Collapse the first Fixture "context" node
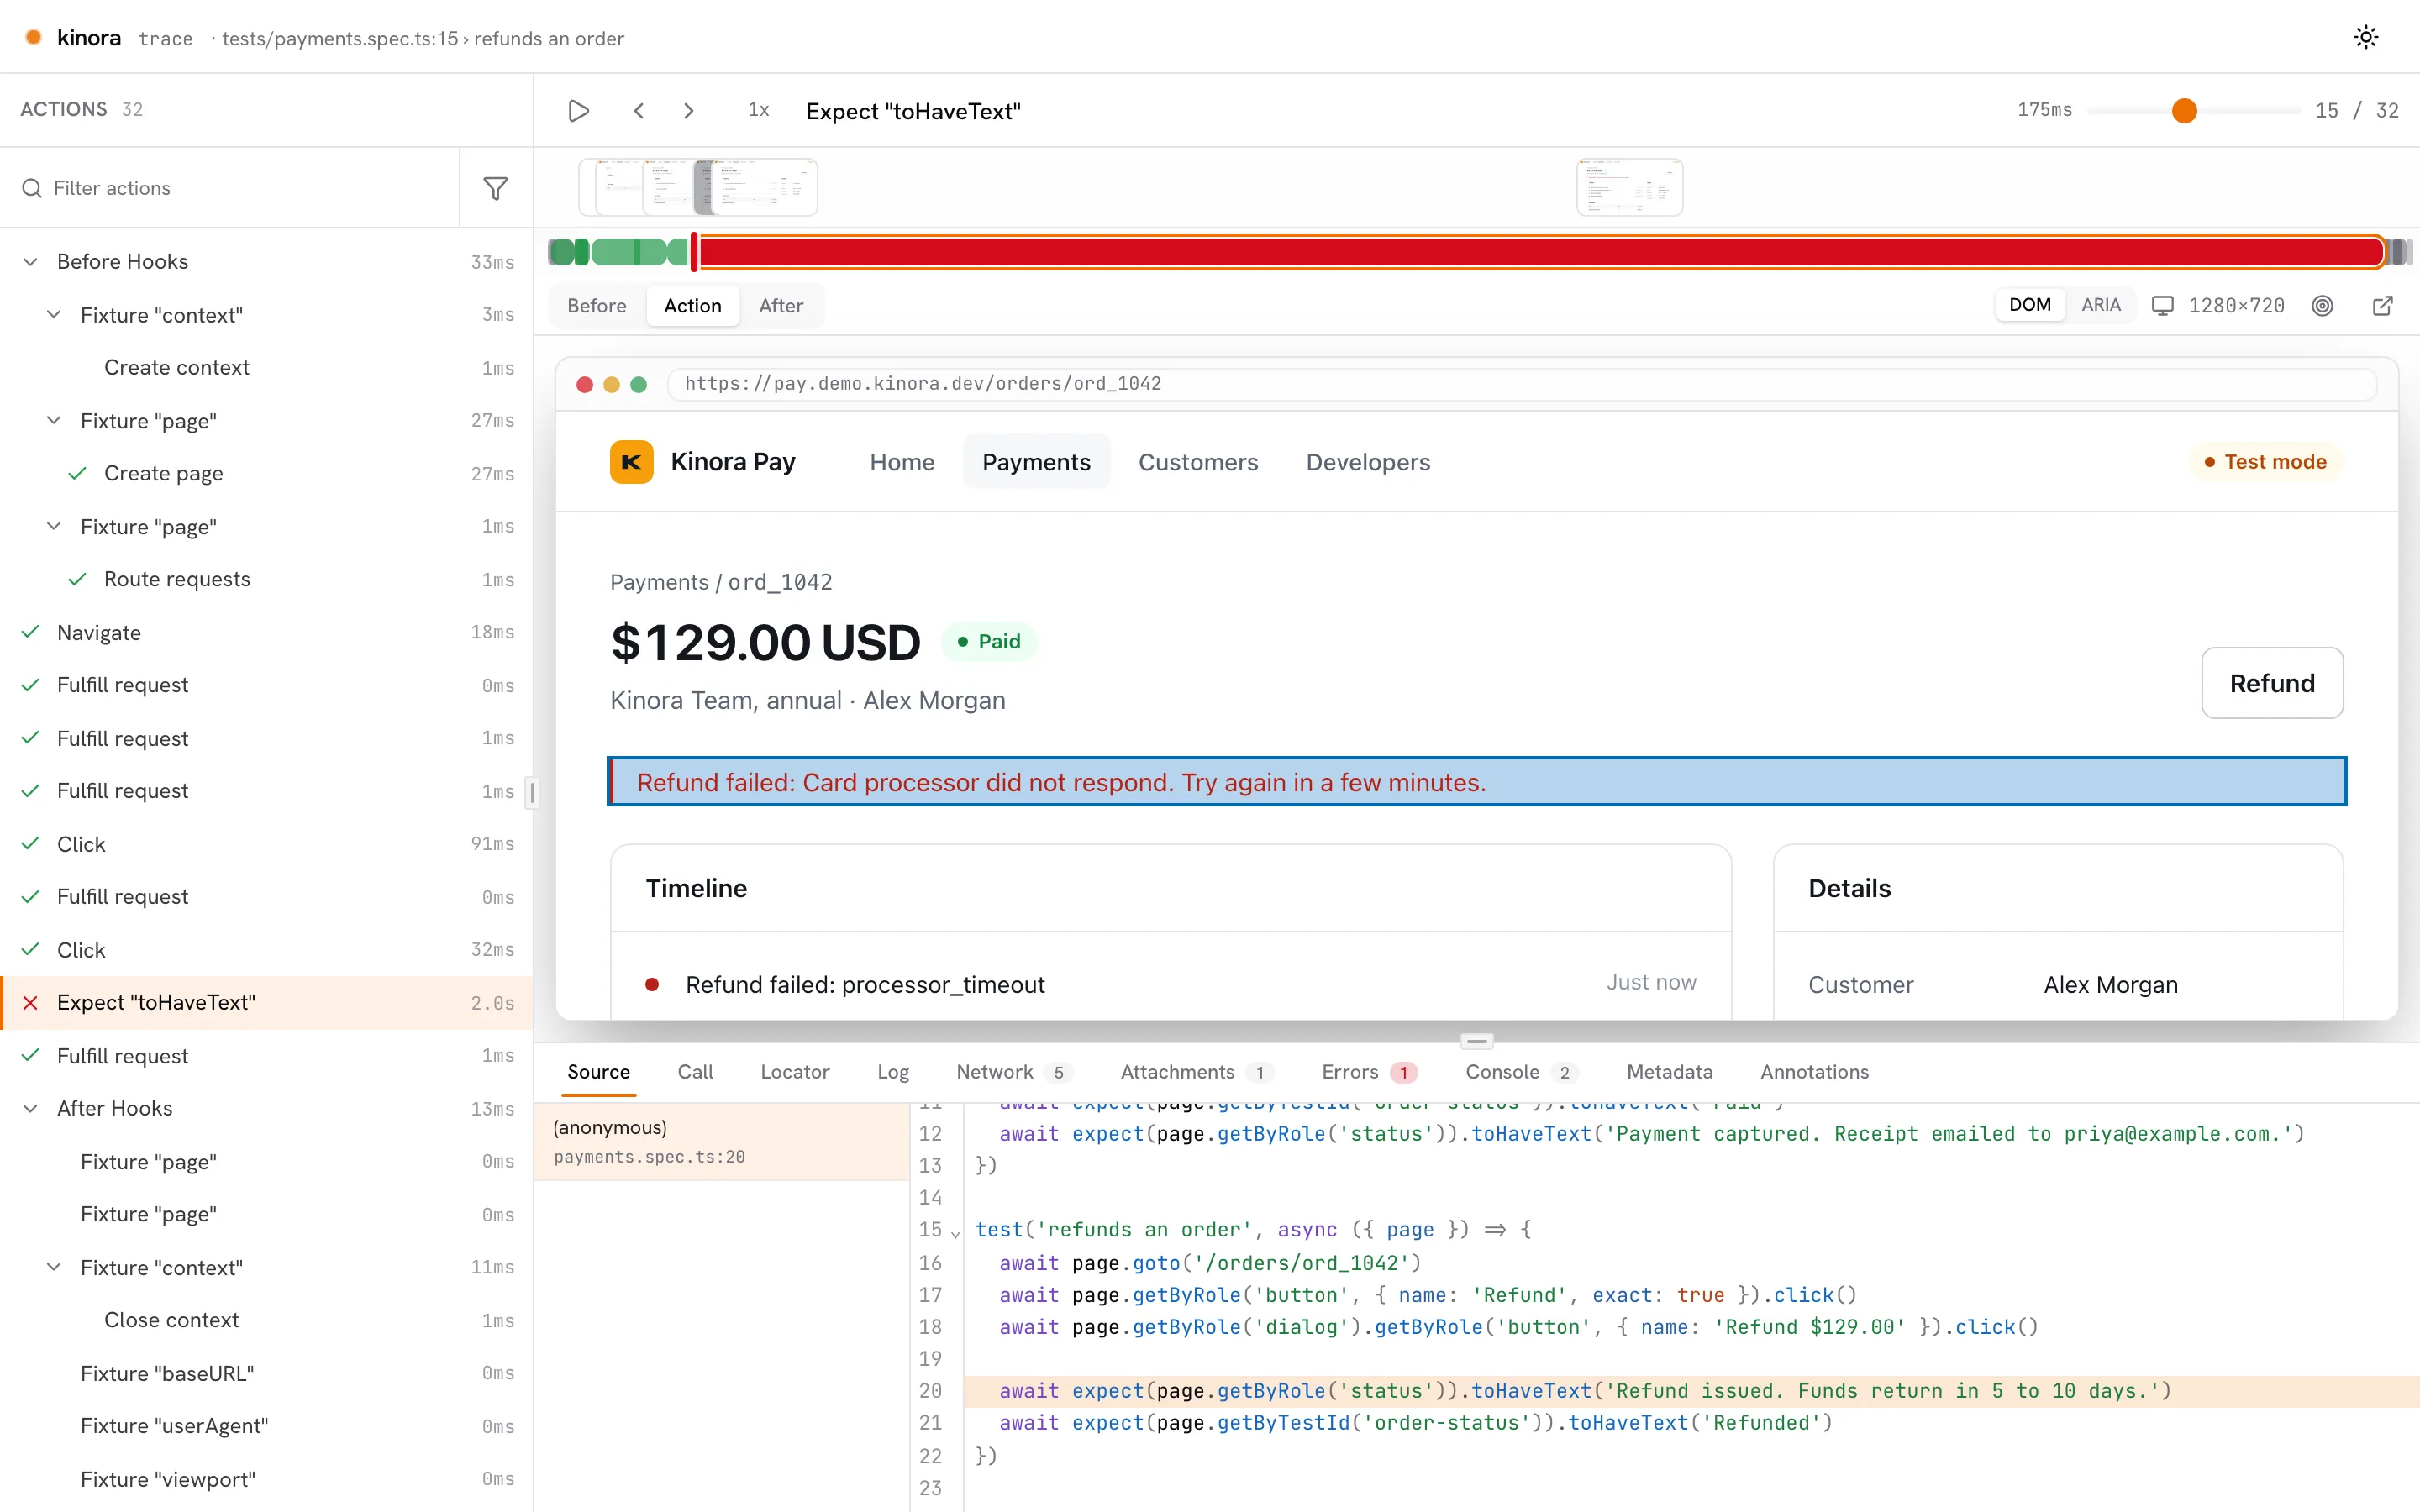This screenshot has width=2420, height=1512. tap(54, 315)
